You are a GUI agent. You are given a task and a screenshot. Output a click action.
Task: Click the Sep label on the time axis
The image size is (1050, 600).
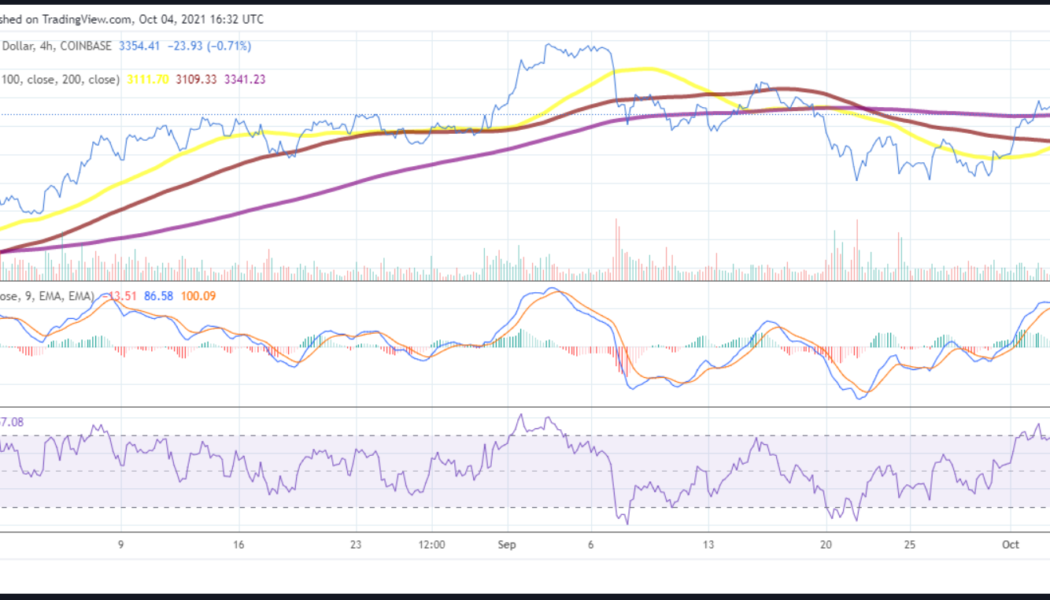506,545
